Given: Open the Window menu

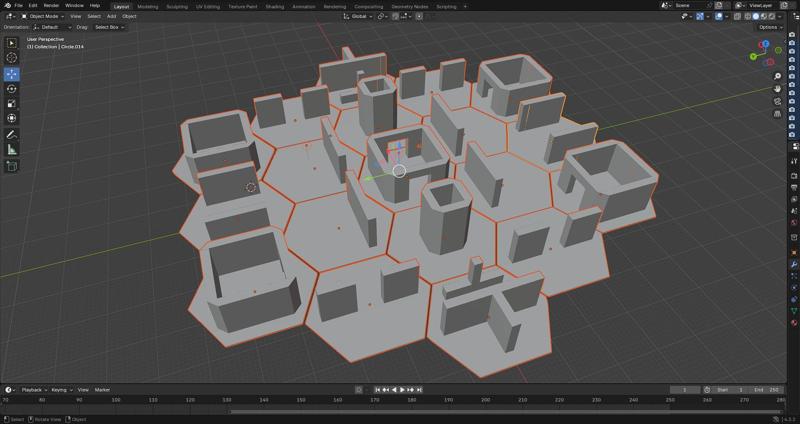Looking at the screenshot, I should pyautogui.click(x=74, y=6).
